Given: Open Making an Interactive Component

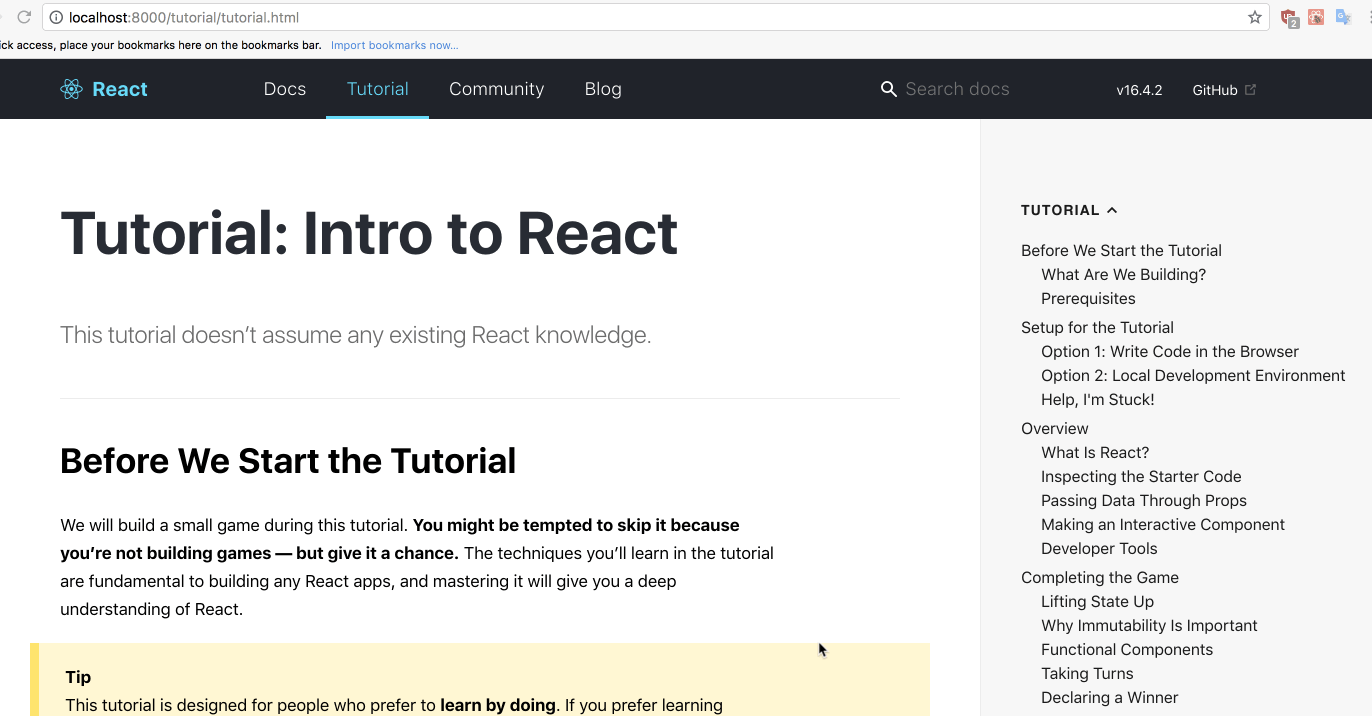Looking at the screenshot, I should pyautogui.click(x=1163, y=524).
